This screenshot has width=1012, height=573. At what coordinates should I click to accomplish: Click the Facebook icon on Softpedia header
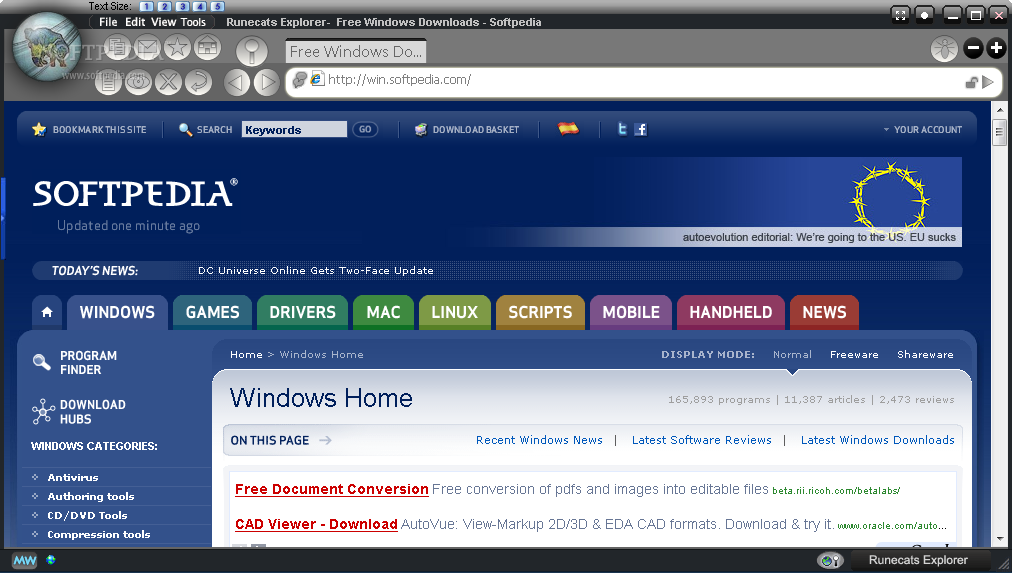(640, 130)
